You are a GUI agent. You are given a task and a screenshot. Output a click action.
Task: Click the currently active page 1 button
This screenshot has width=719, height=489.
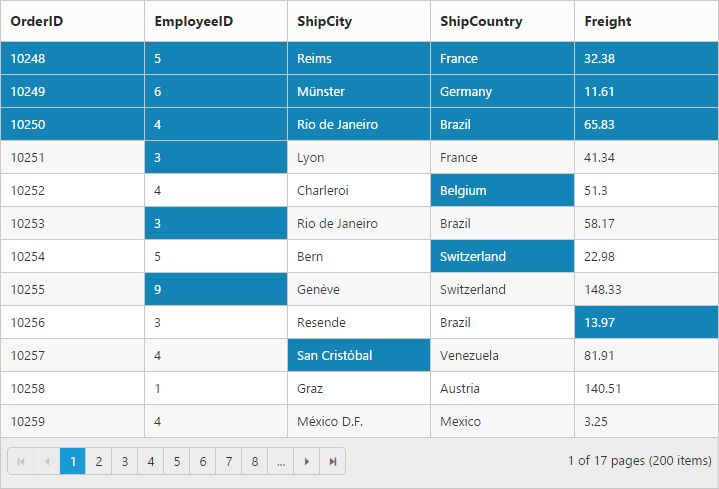(x=72, y=461)
